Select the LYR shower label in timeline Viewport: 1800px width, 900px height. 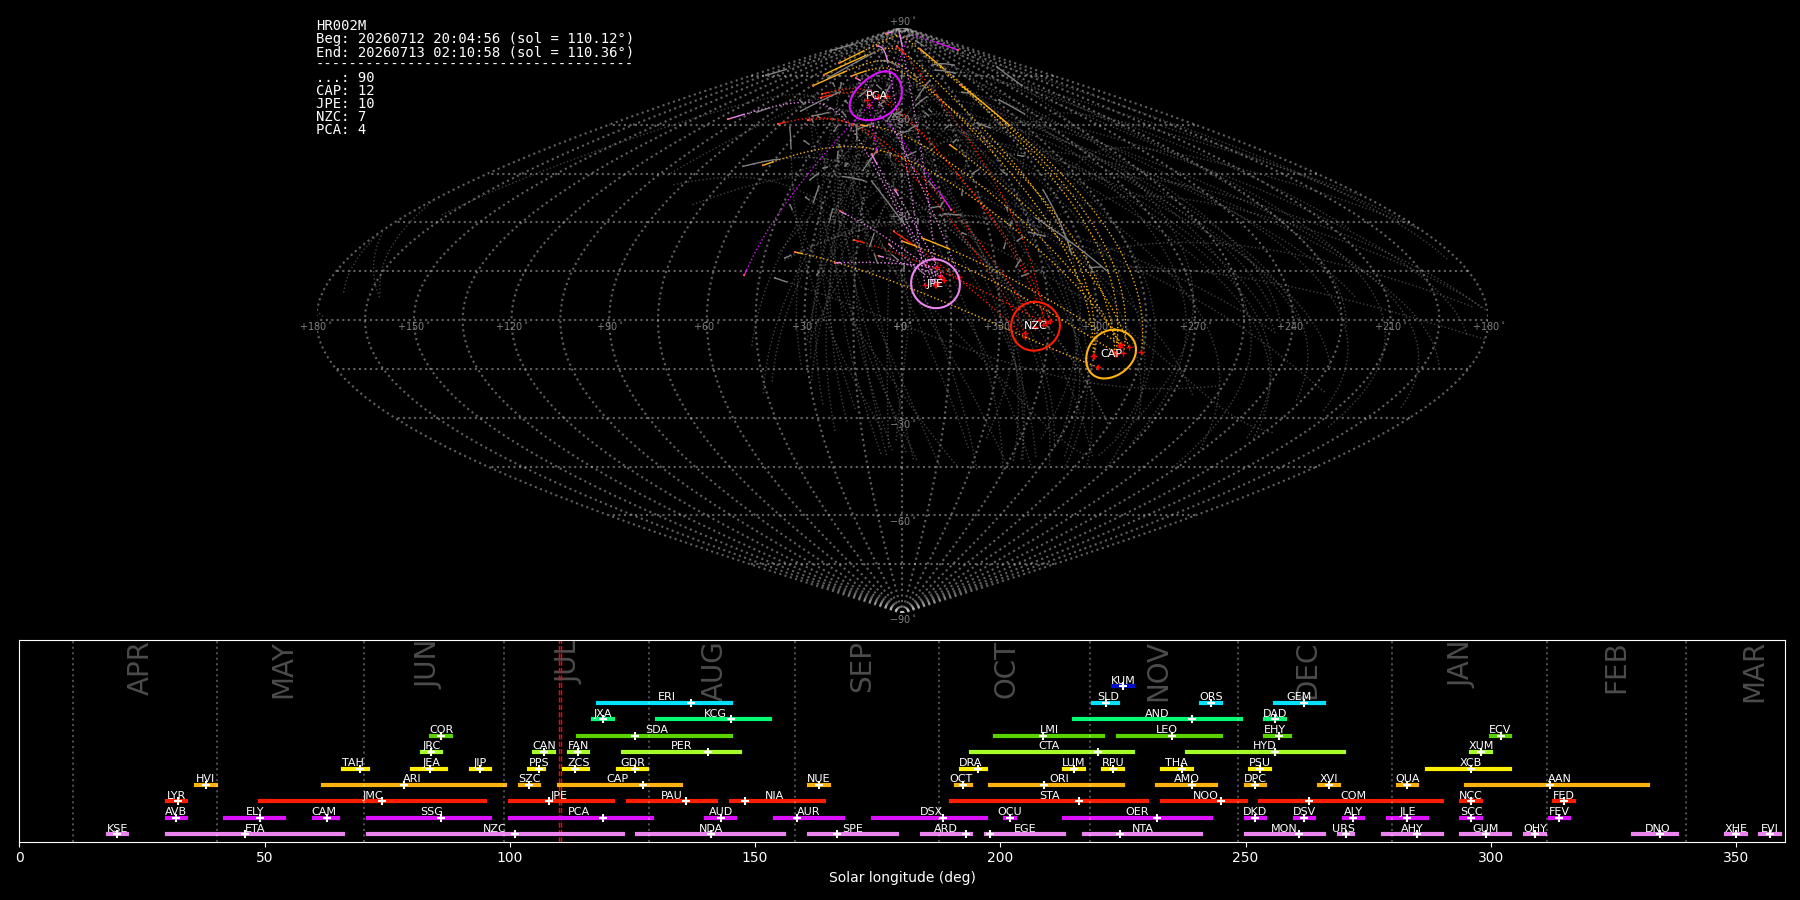pos(176,796)
